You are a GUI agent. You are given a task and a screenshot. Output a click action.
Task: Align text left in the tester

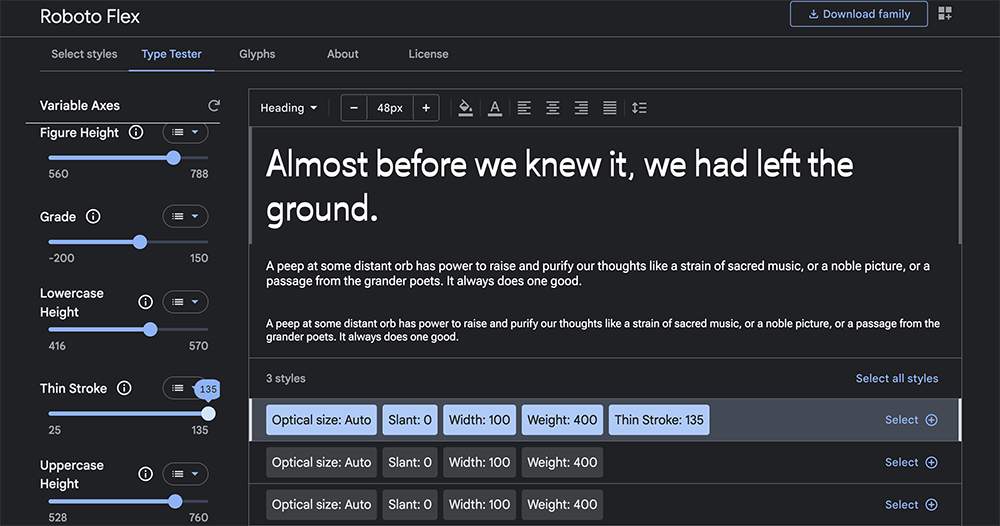click(x=524, y=108)
